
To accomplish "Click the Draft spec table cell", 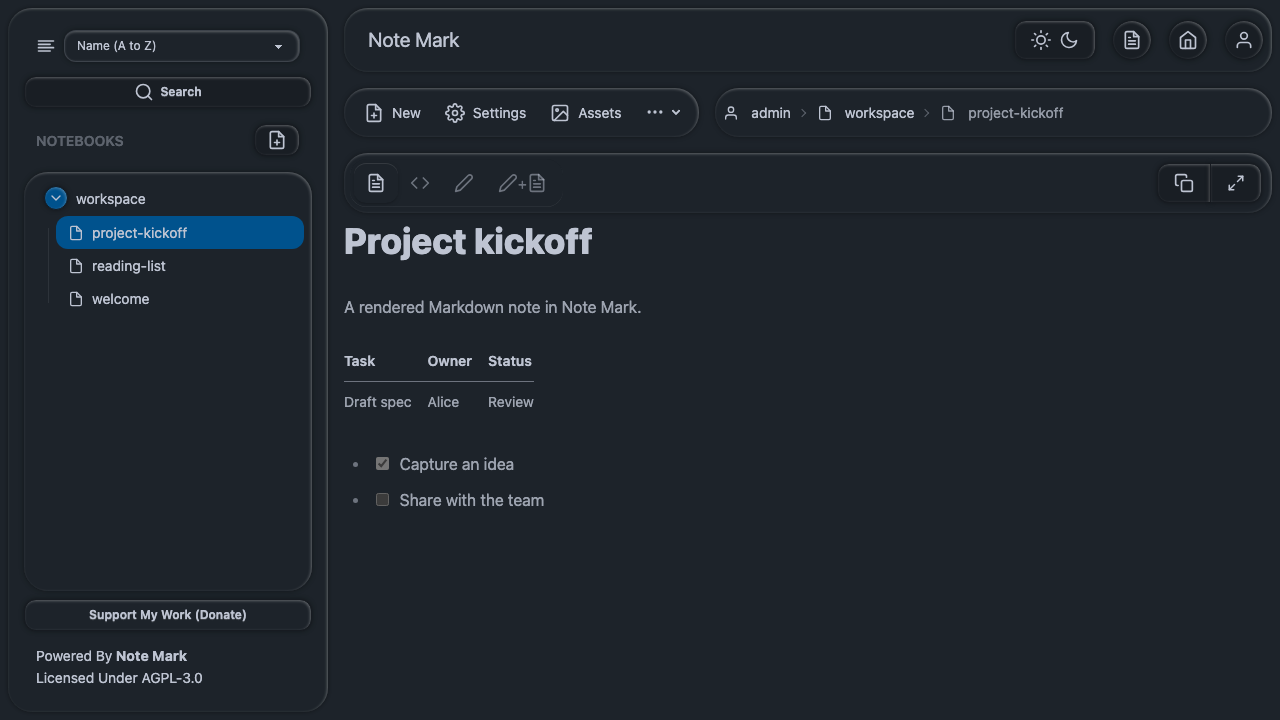I will pyautogui.click(x=378, y=402).
